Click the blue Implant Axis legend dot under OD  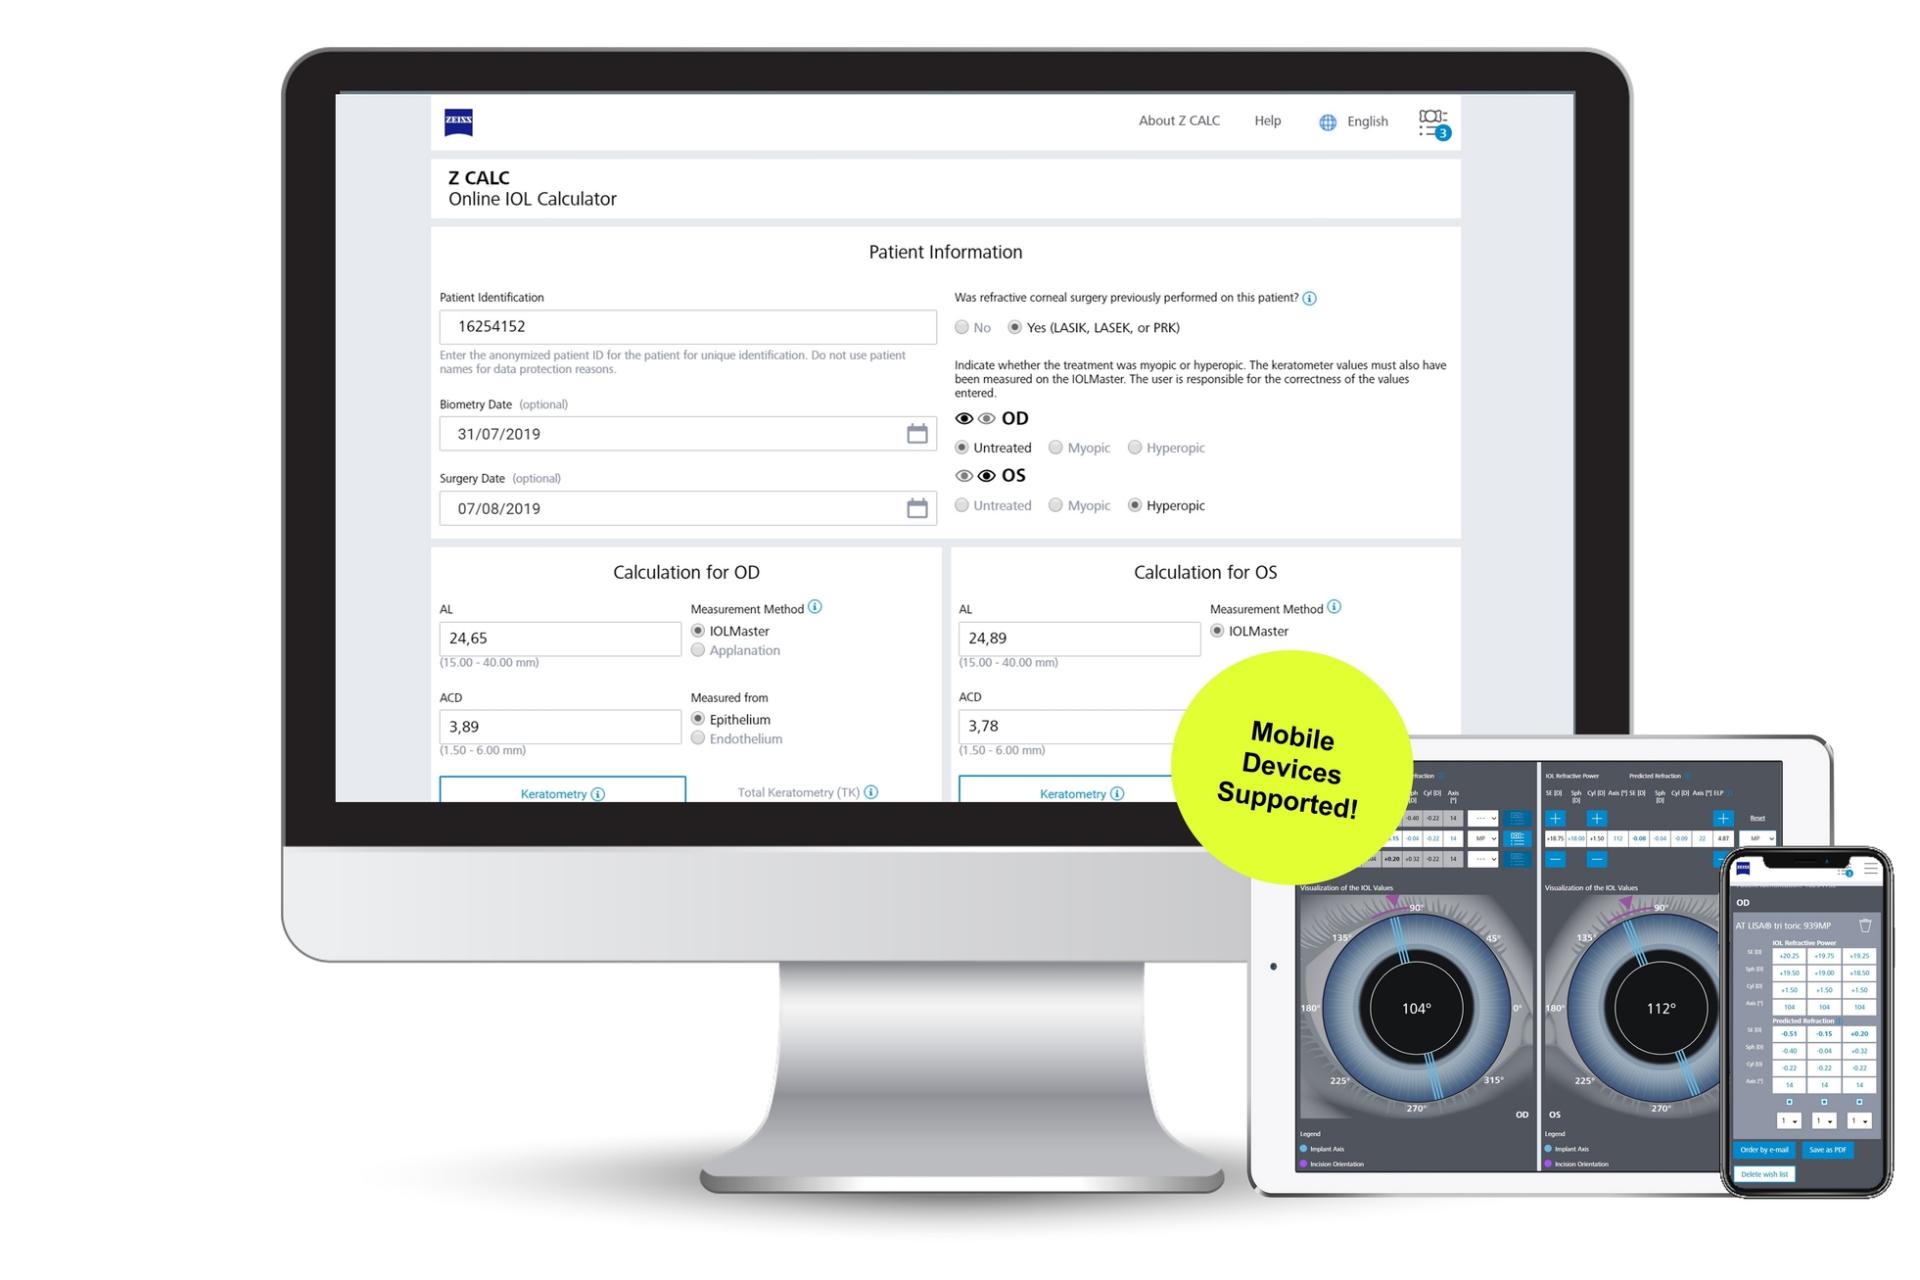coord(1304,1149)
